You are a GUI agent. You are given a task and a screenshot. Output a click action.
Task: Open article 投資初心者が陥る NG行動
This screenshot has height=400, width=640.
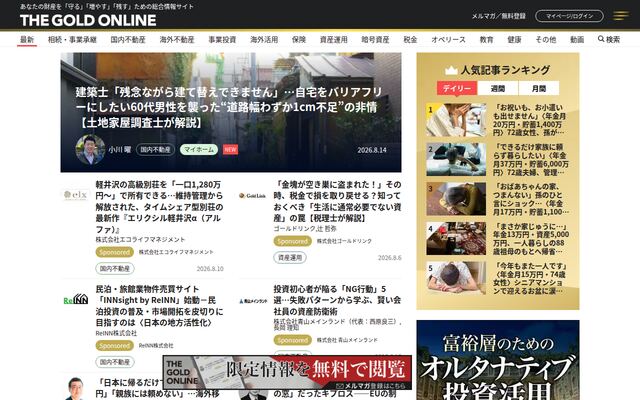(x=337, y=300)
